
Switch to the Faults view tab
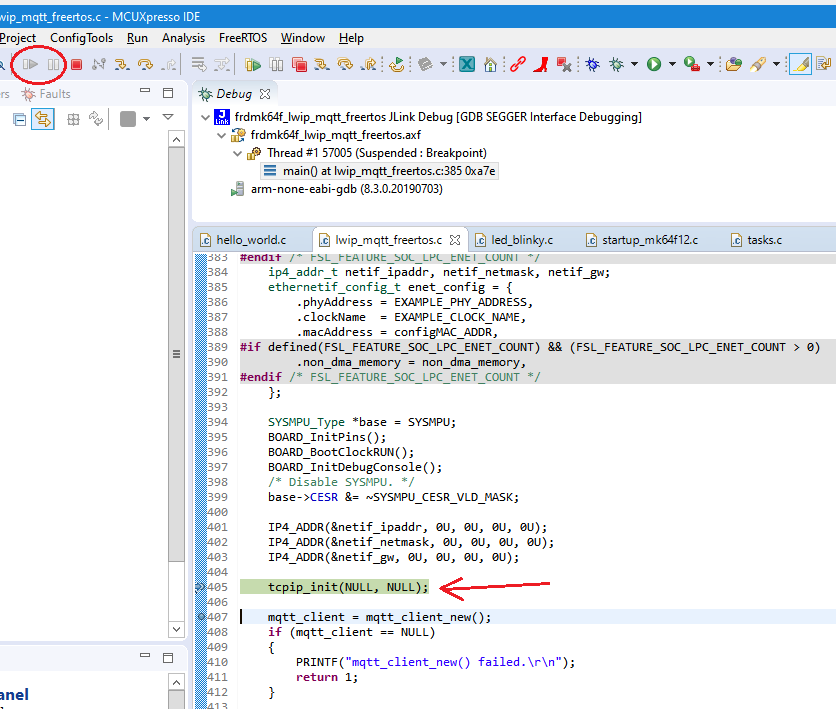pos(46,94)
